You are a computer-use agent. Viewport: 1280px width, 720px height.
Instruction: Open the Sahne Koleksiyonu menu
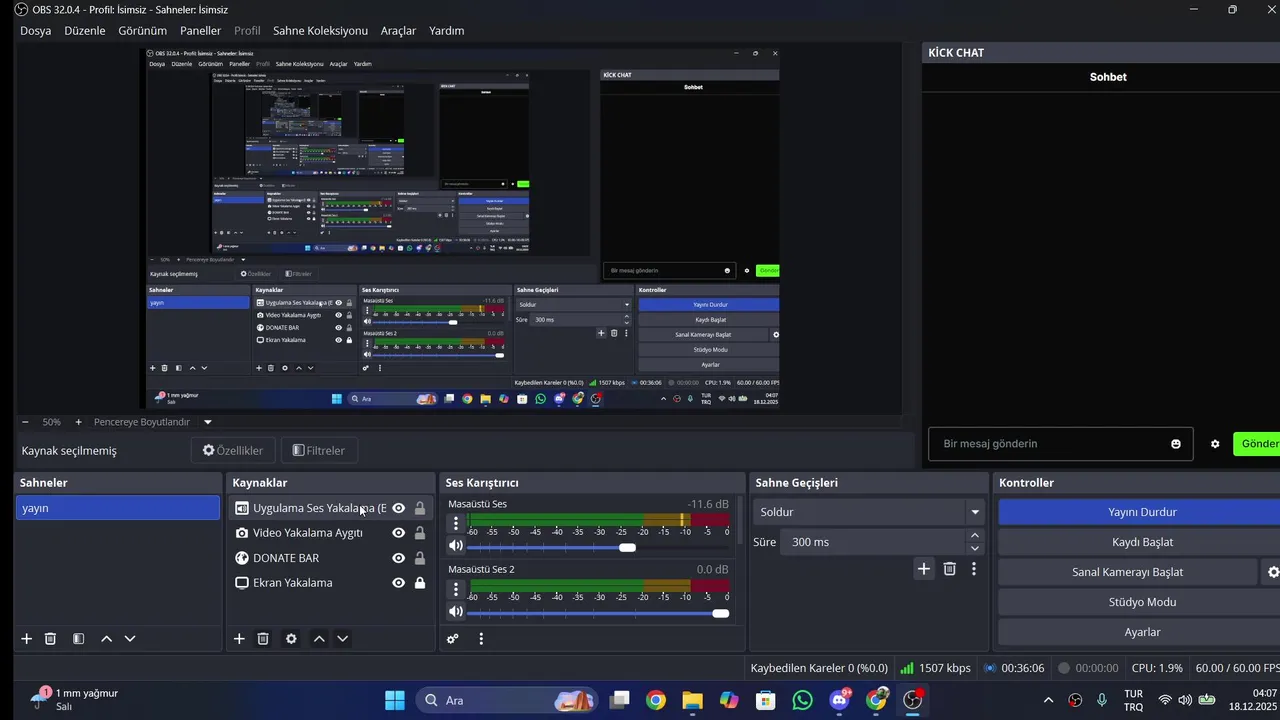pos(320,31)
